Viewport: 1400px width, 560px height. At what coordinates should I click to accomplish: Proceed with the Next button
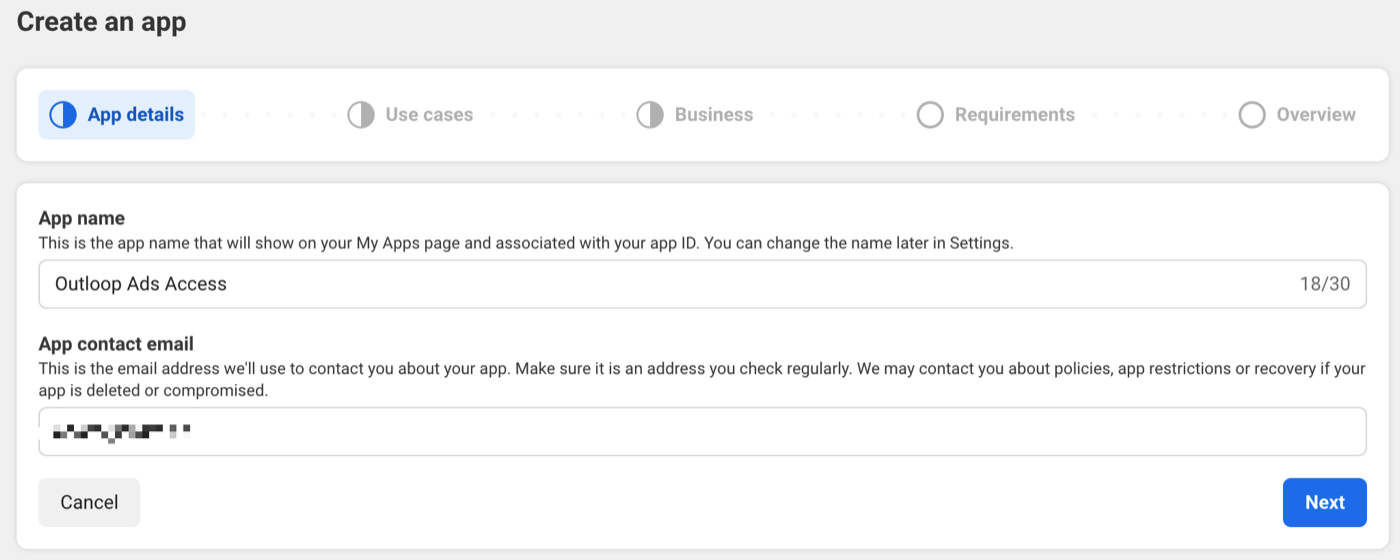pos(1324,502)
